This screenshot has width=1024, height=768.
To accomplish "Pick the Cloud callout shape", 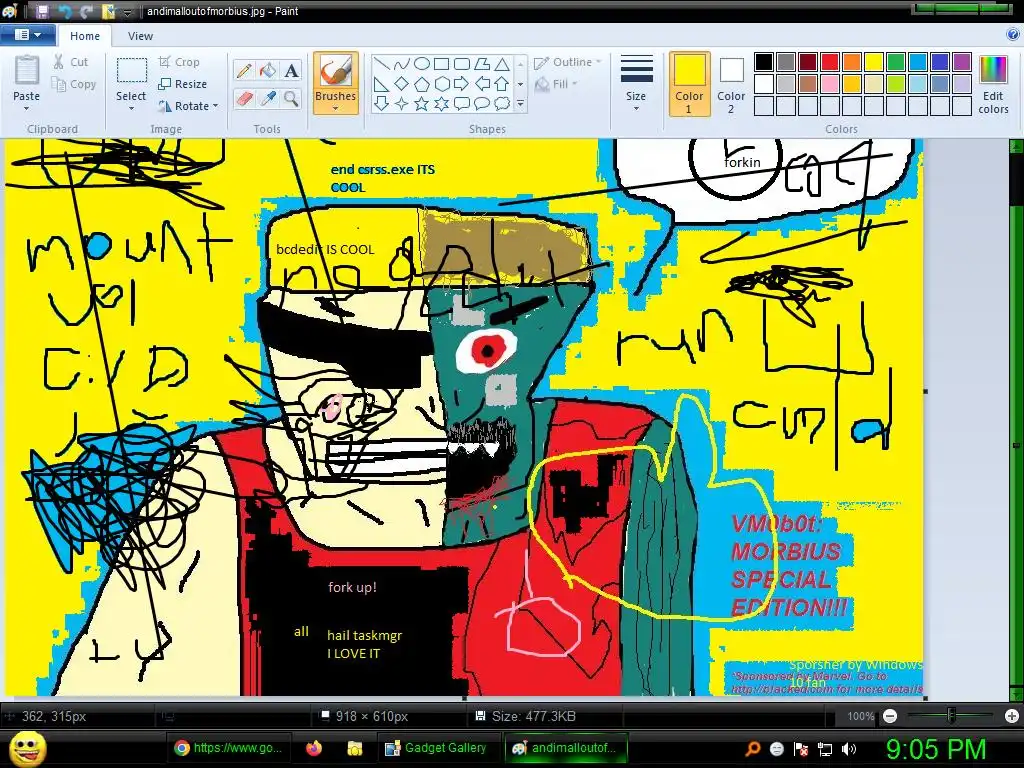I will (x=502, y=103).
